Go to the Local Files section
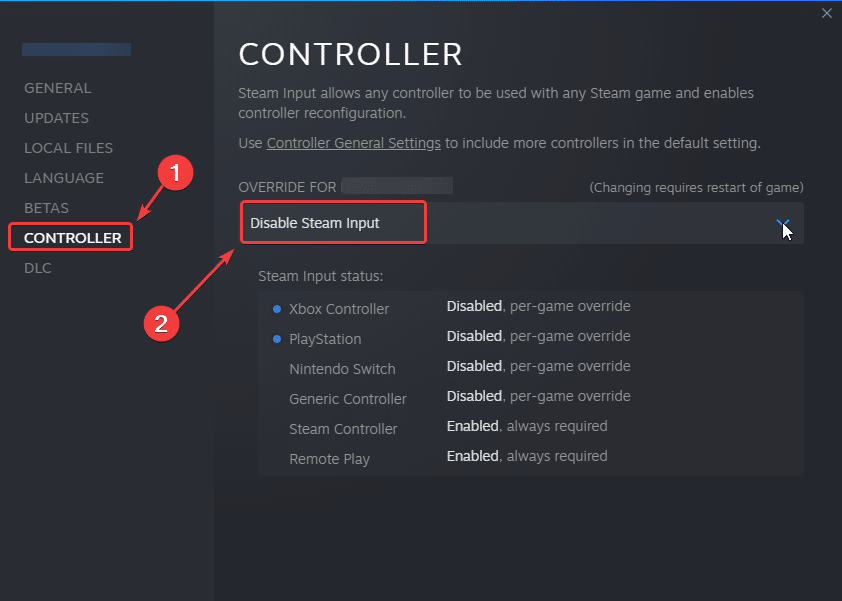 (x=68, y=148)
